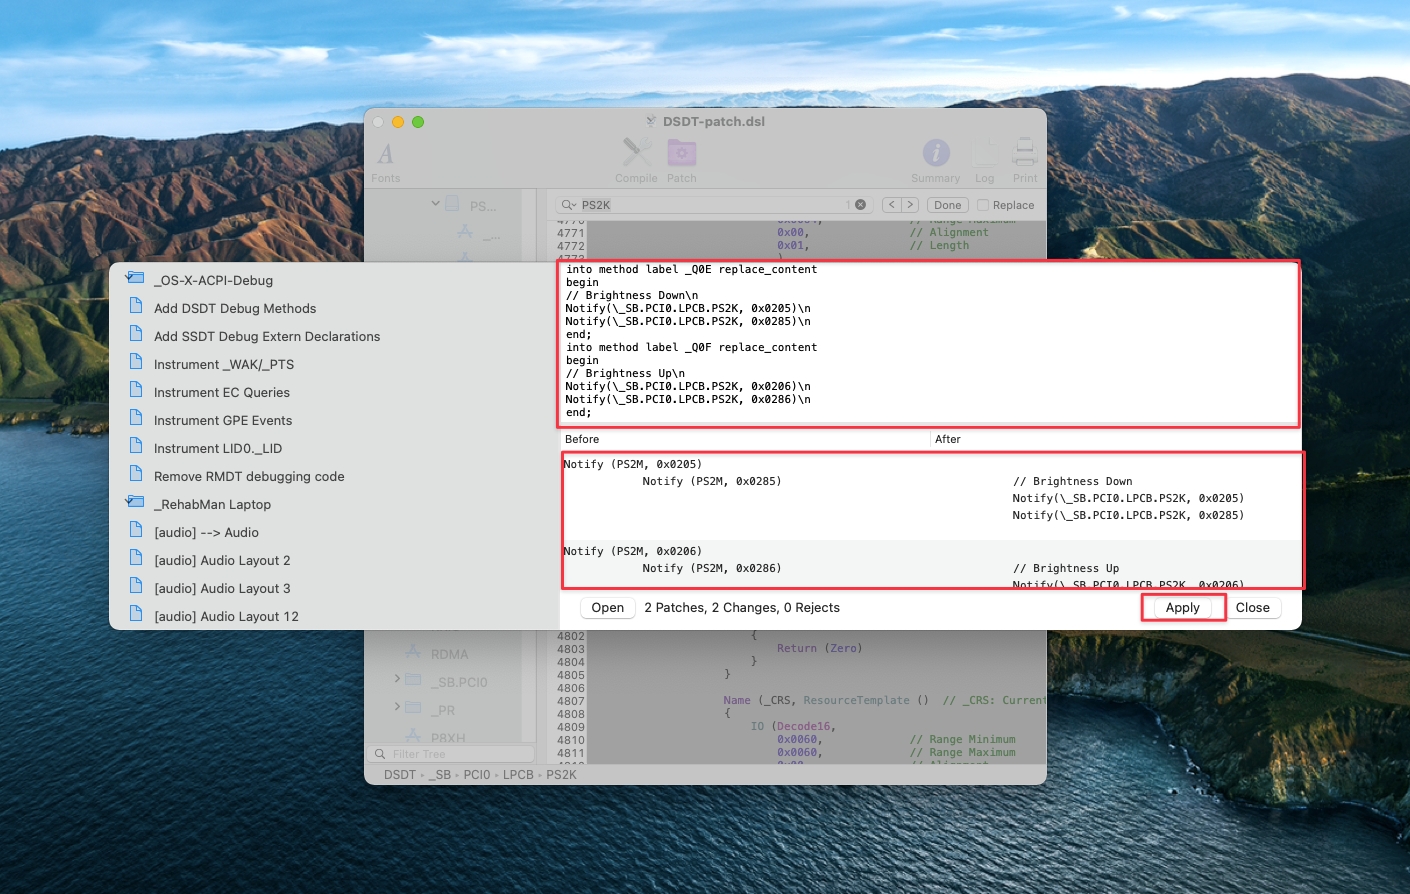Enable the Replace checkbox
The image size is (1410, 894).
pyautogui.click(x=983, y=205)
